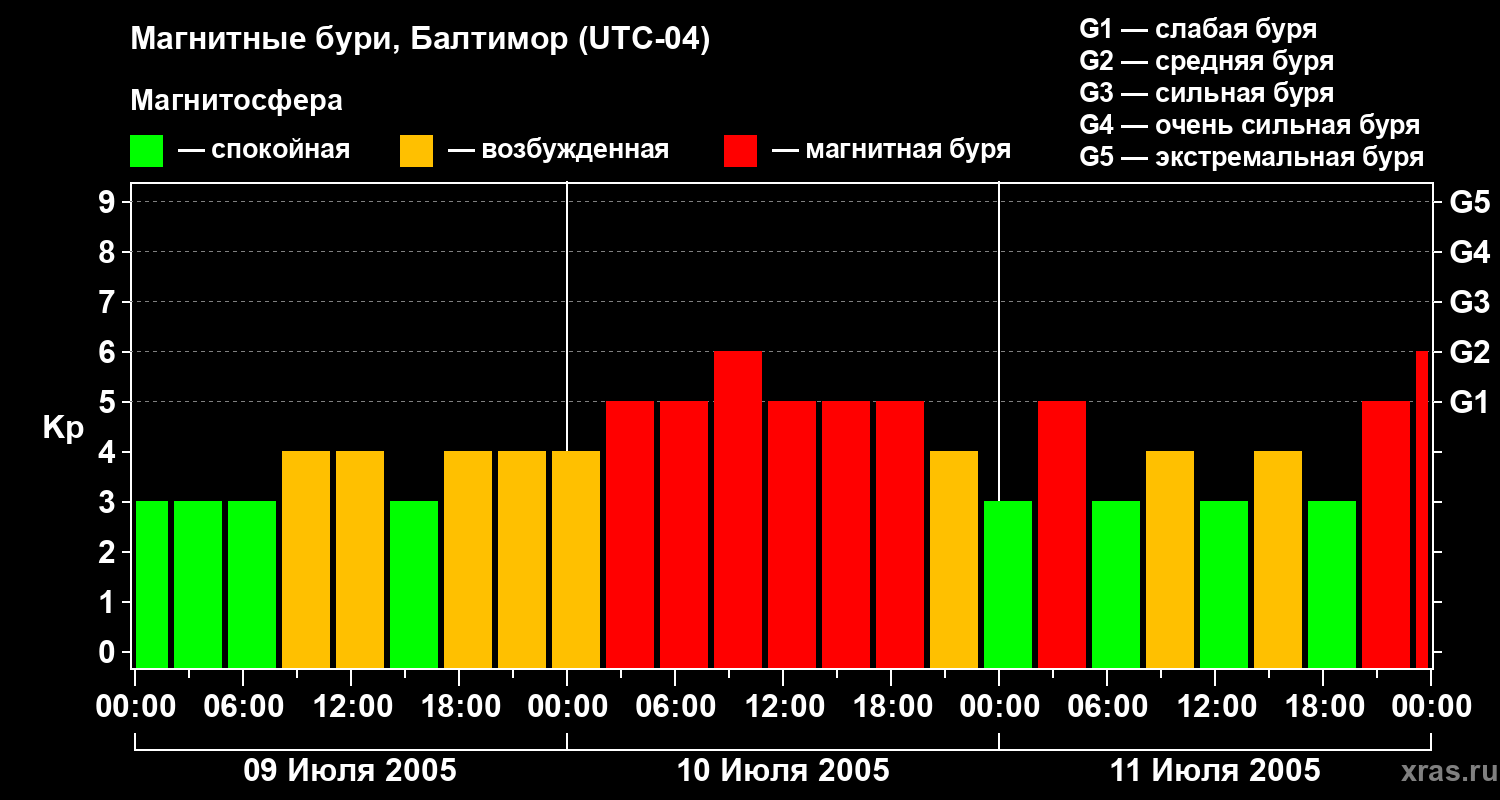Screen dimensions: 1500x800
Task: Click the 'Магнитосфера' legend heading
Action: click(x=236, y=101)
